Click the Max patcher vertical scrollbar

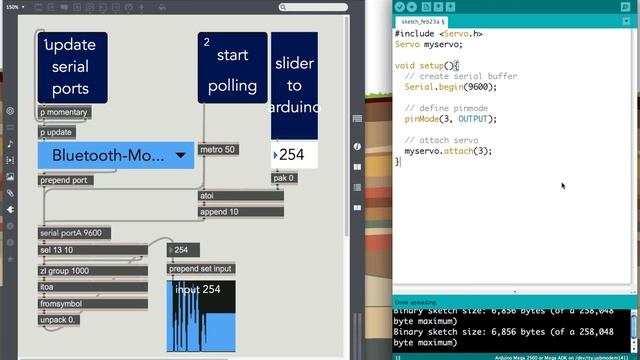[x=347, y=126]
